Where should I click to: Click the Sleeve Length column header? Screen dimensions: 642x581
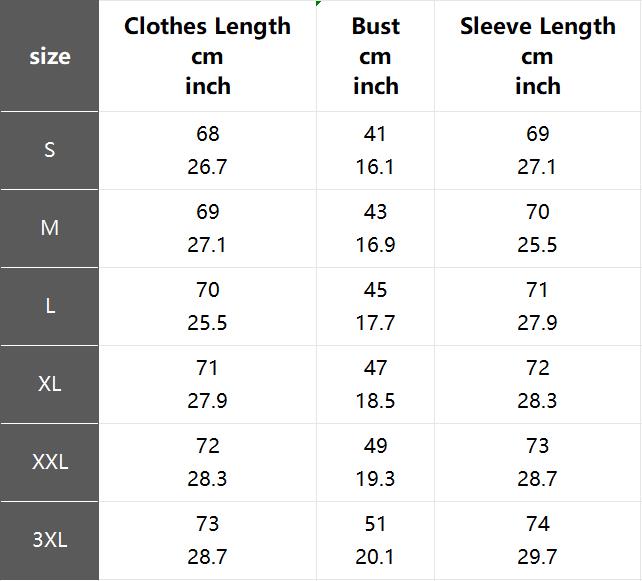coord(537,56)
